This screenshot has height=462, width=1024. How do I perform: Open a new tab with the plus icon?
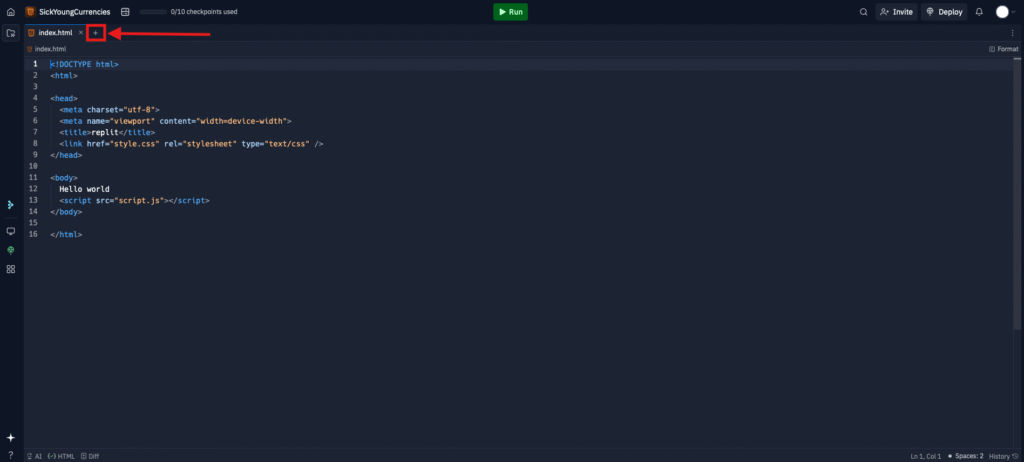tap(95, 33)
